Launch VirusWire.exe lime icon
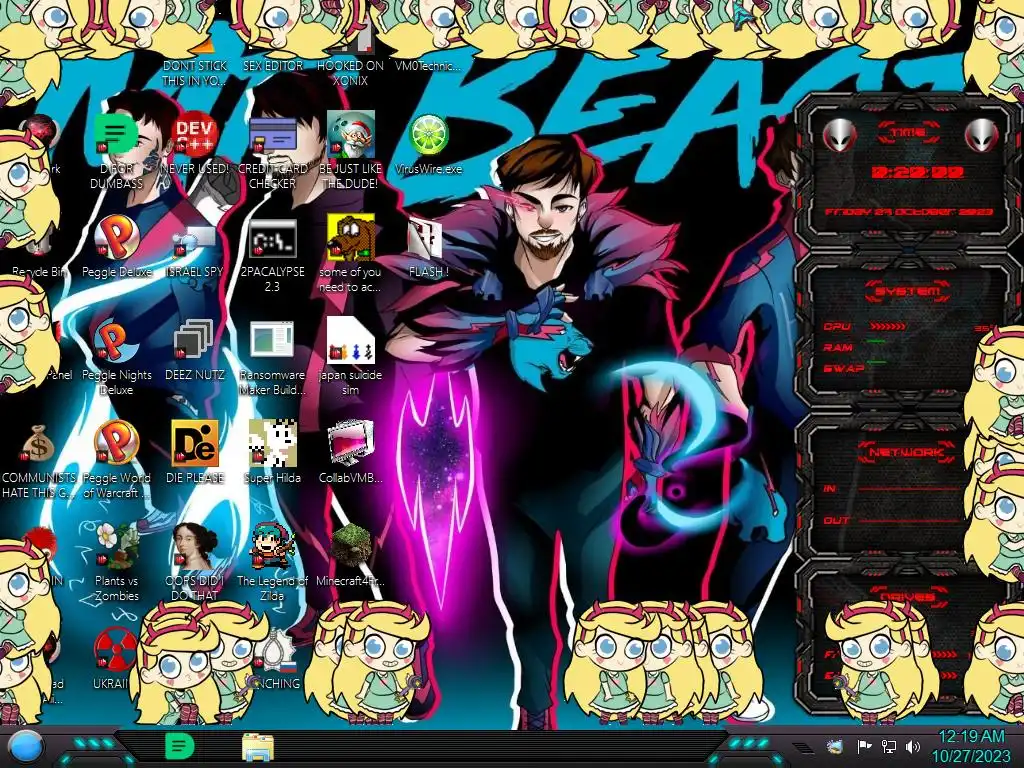This screenshot has height=768, width=1024. 428,135
